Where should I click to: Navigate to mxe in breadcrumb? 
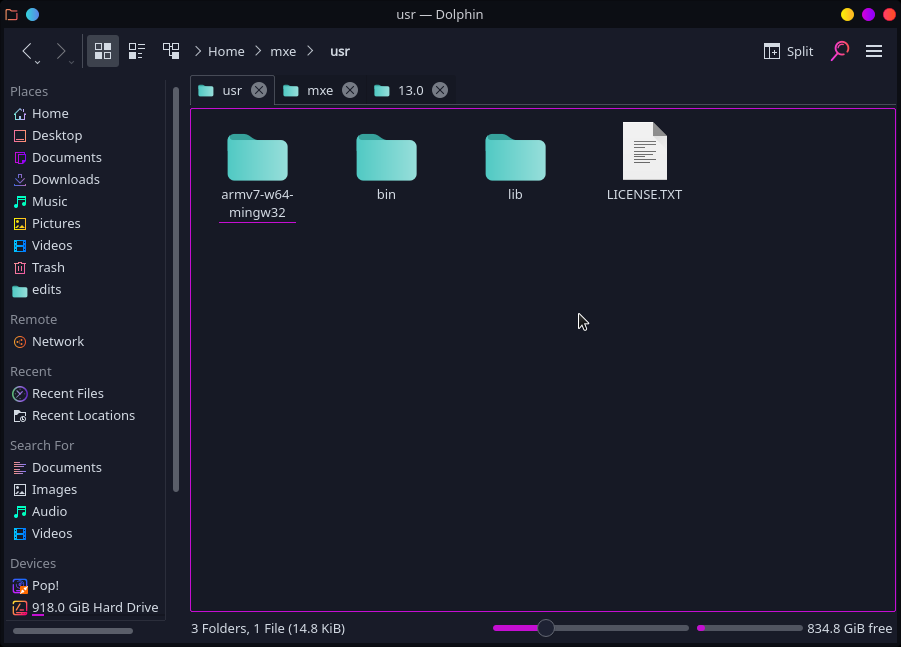283,51
